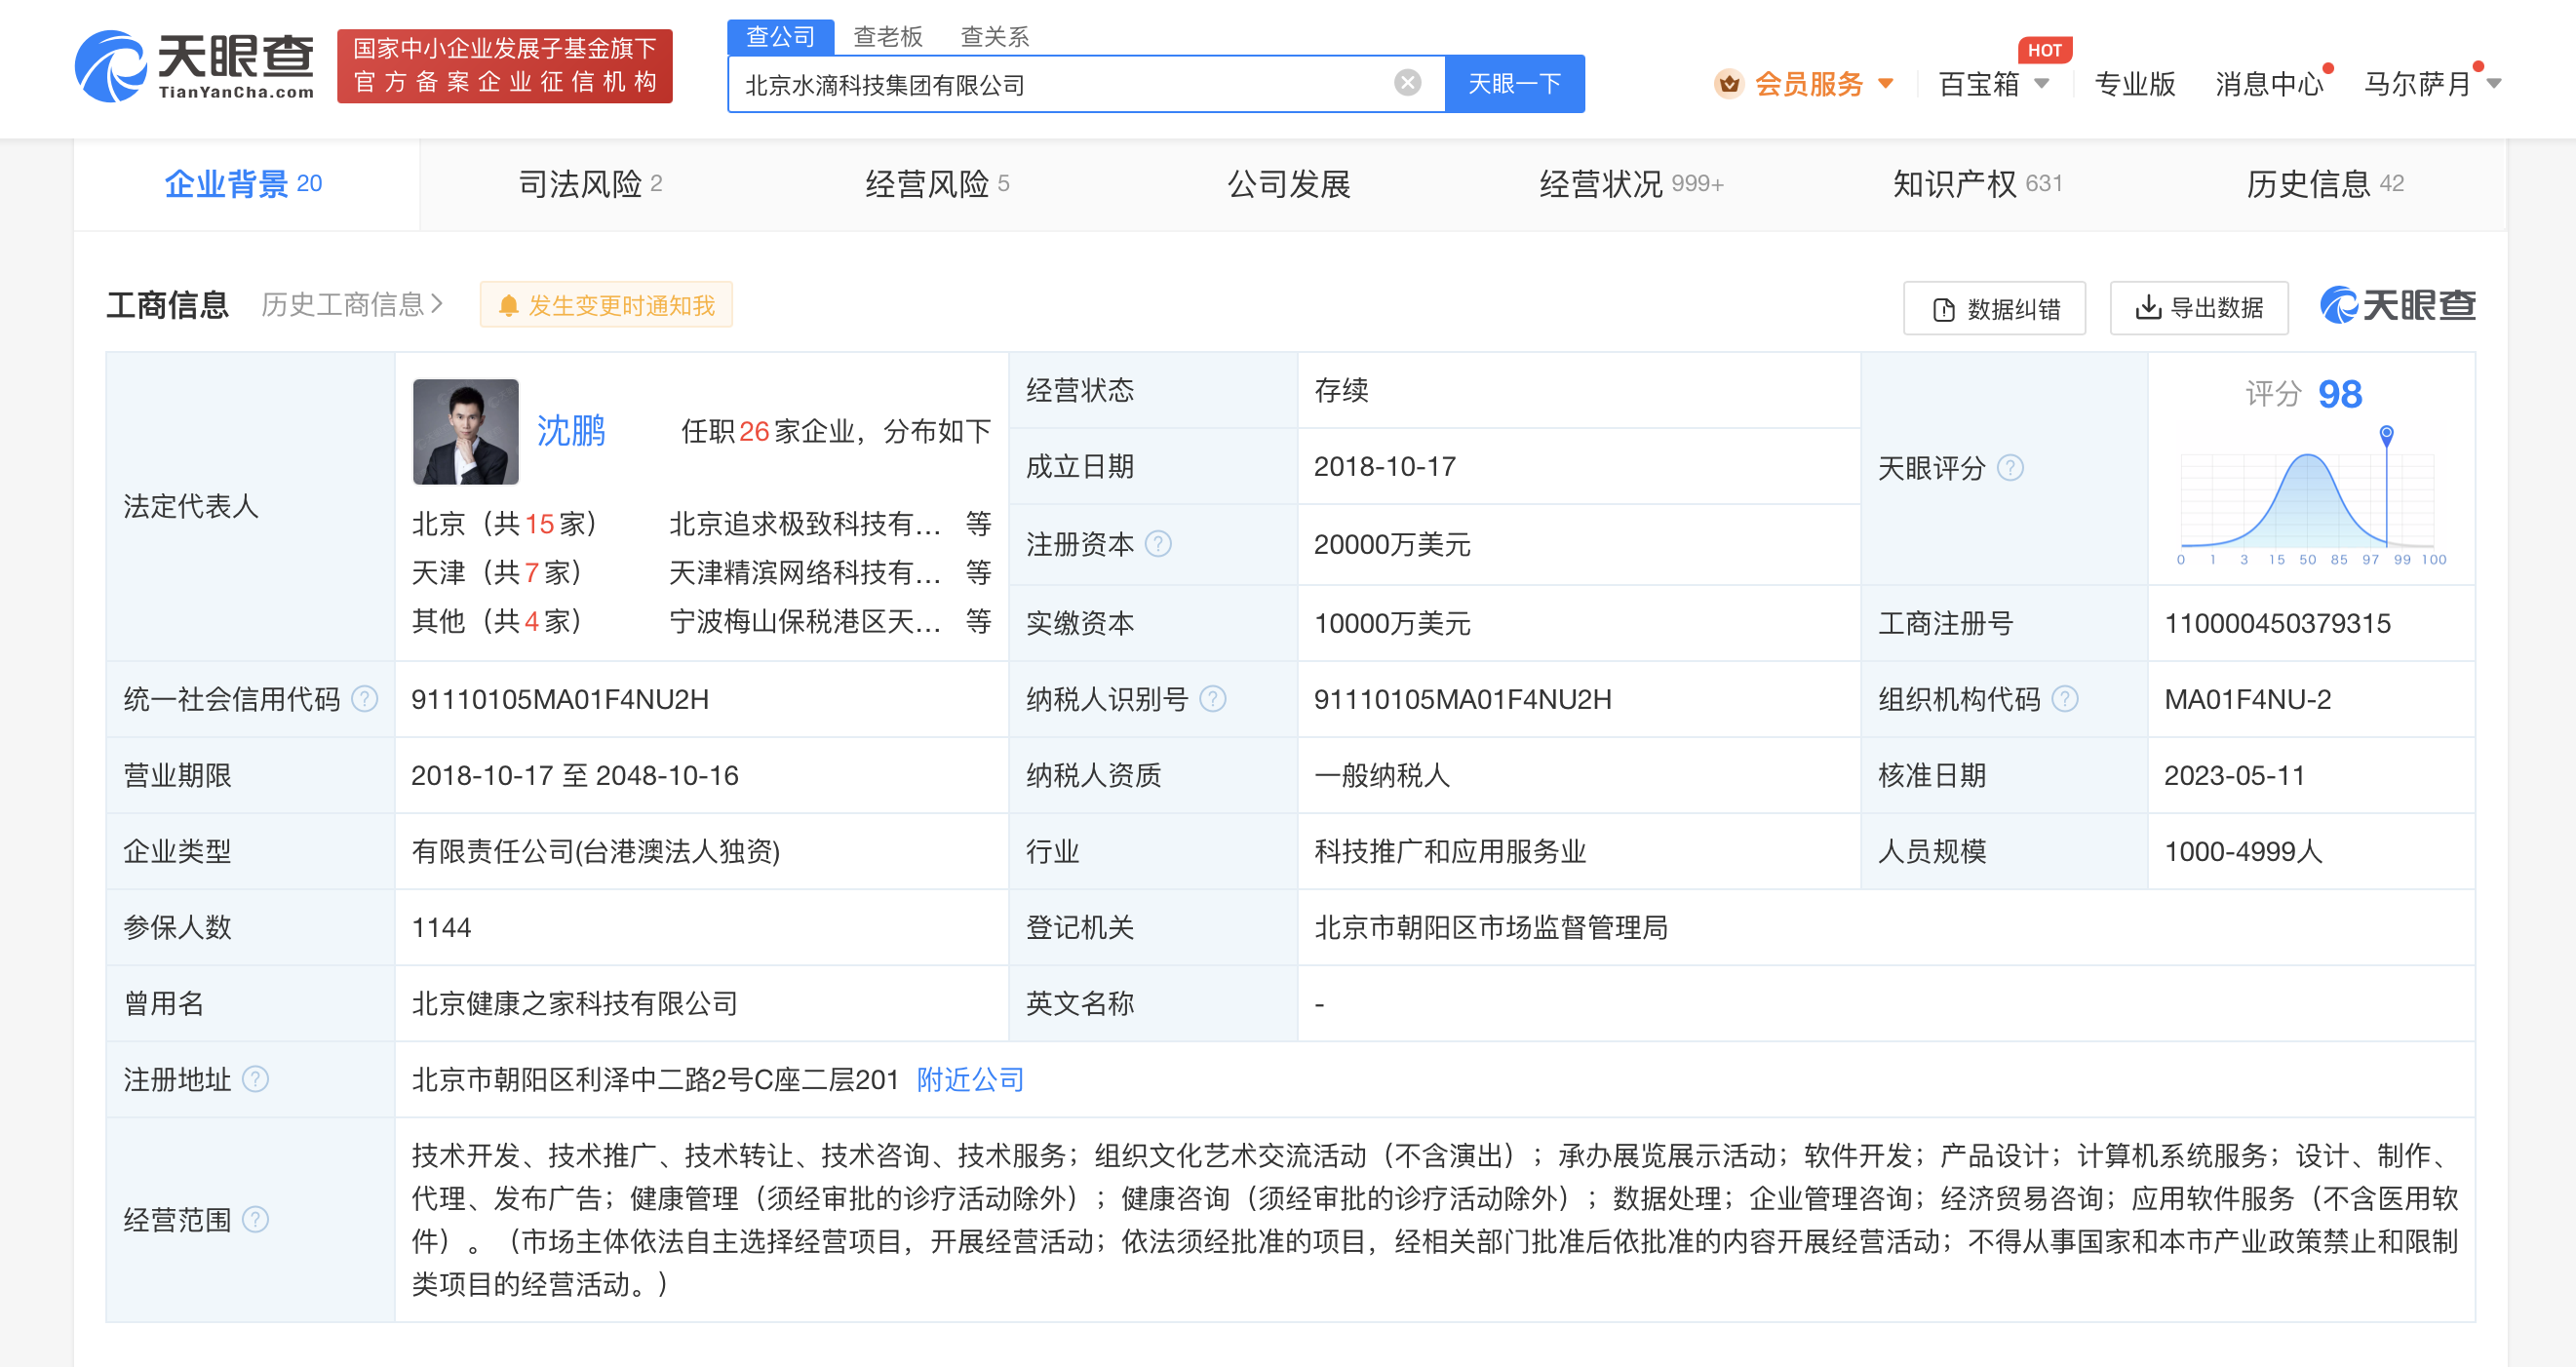Select the 知识产权 tab
The image size is (2576, 1367).
(x=1978, y=184)
